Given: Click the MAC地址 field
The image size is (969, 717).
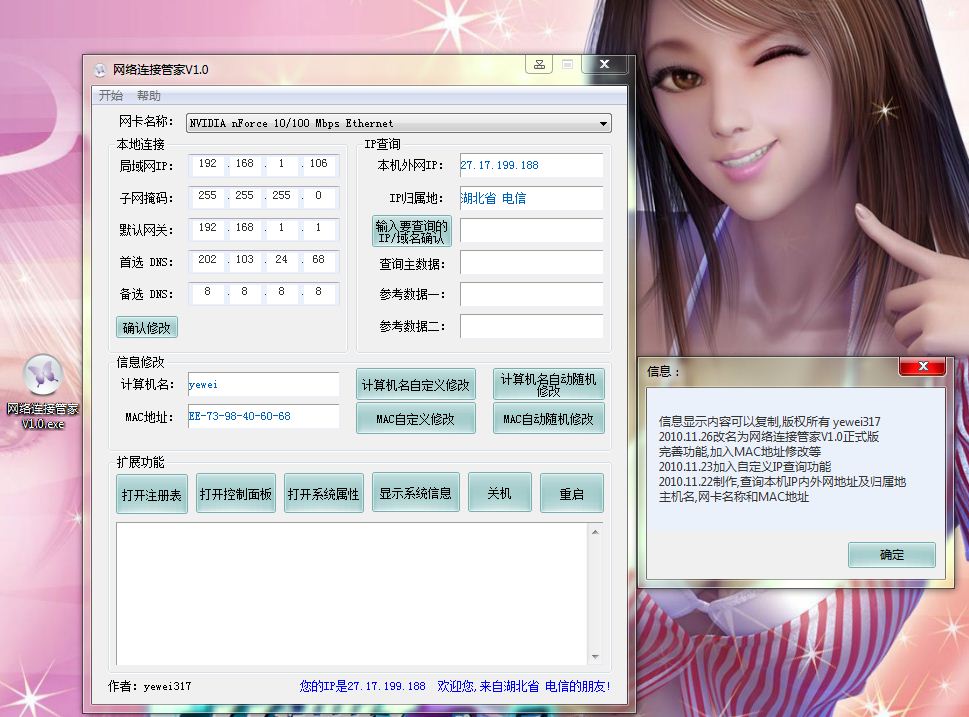Looking at the screenshot, I should pyautogui.click(x=263, y=416).
